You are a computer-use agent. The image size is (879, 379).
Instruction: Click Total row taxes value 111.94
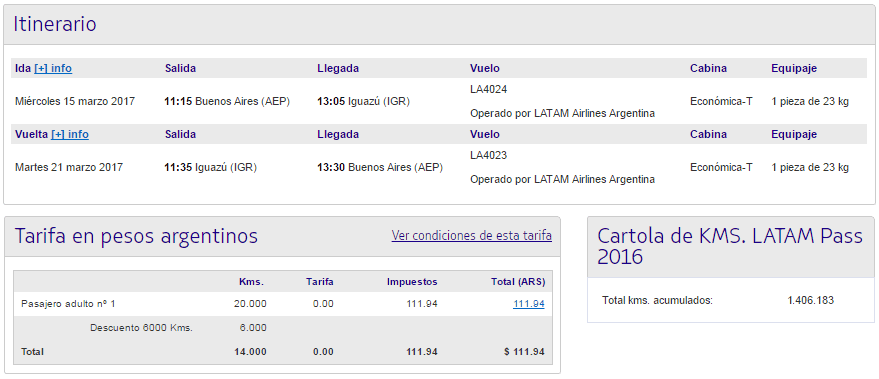[x=422, y=352]
